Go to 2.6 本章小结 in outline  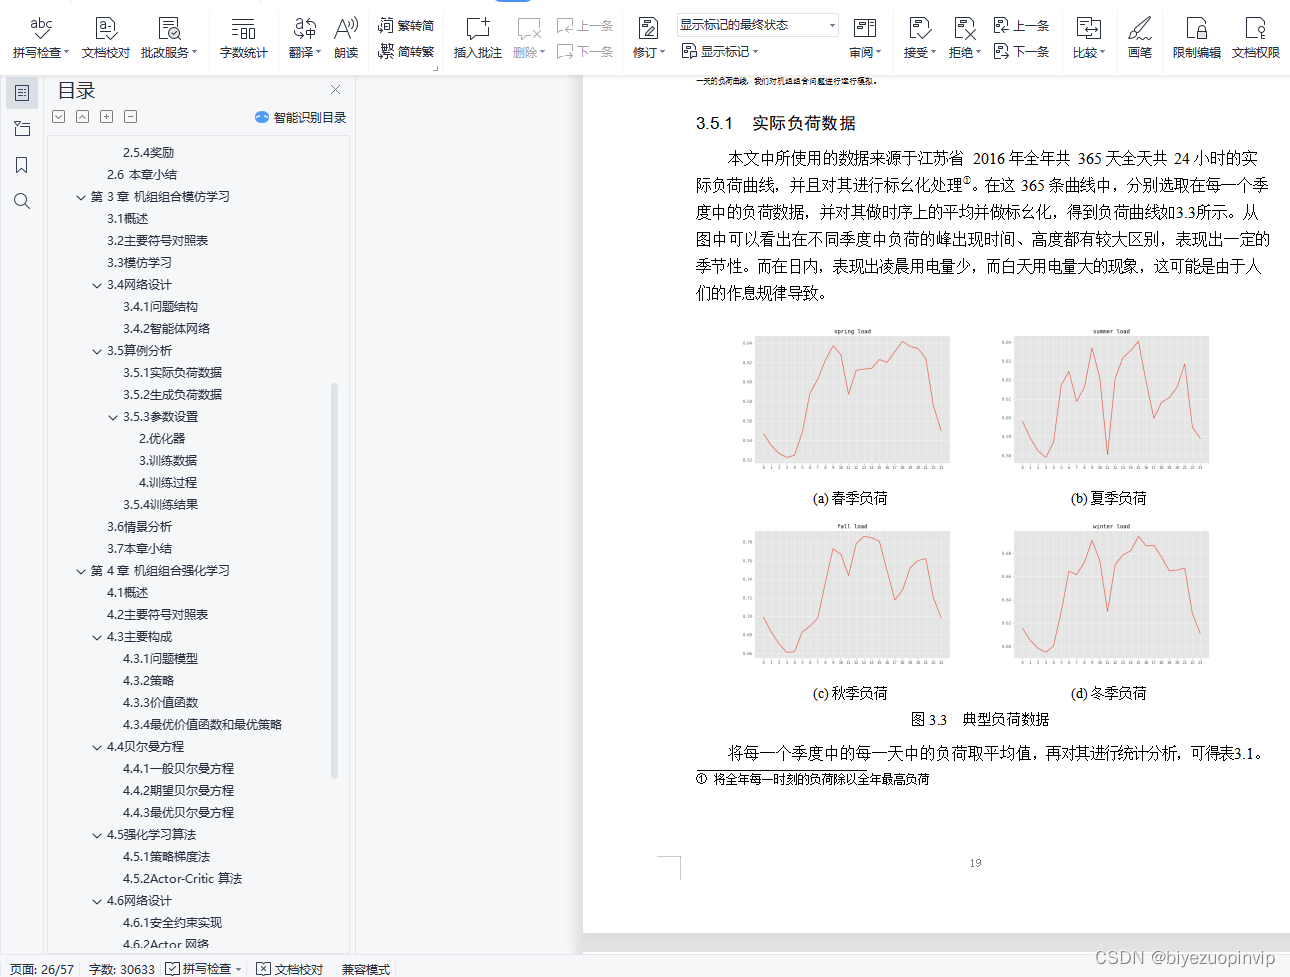click(x=142, y=175)
